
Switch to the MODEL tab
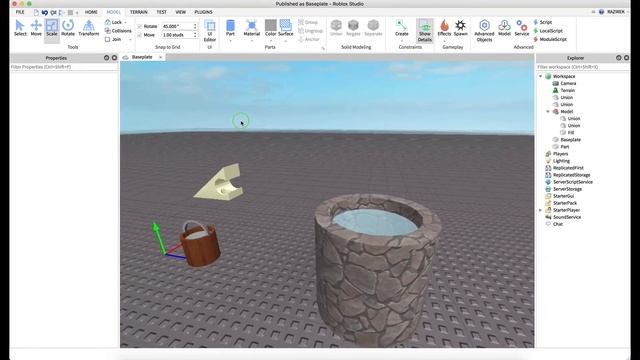click(x=113, y=12)
